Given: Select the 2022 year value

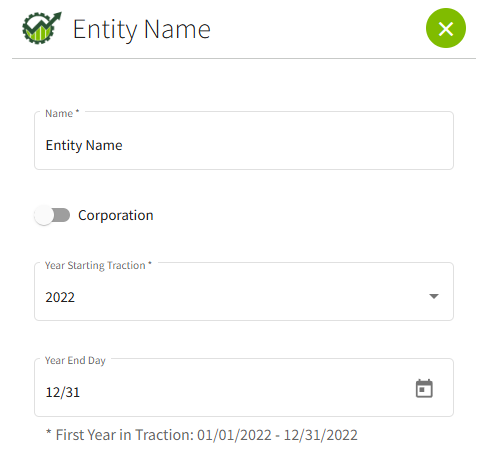Looking at the screenshot, I should click(x=60, y=297).
